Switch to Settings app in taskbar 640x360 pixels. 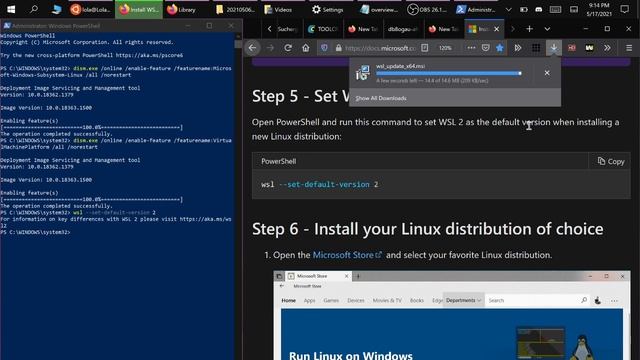[x=327, y=9]
